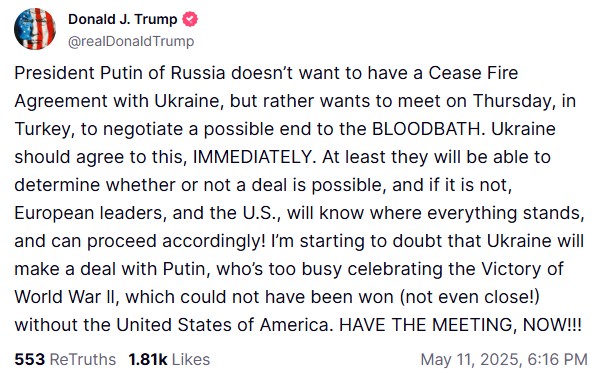602x373 pixels.
Task: Click the phrase United States of America
Action: pos(222,325)
